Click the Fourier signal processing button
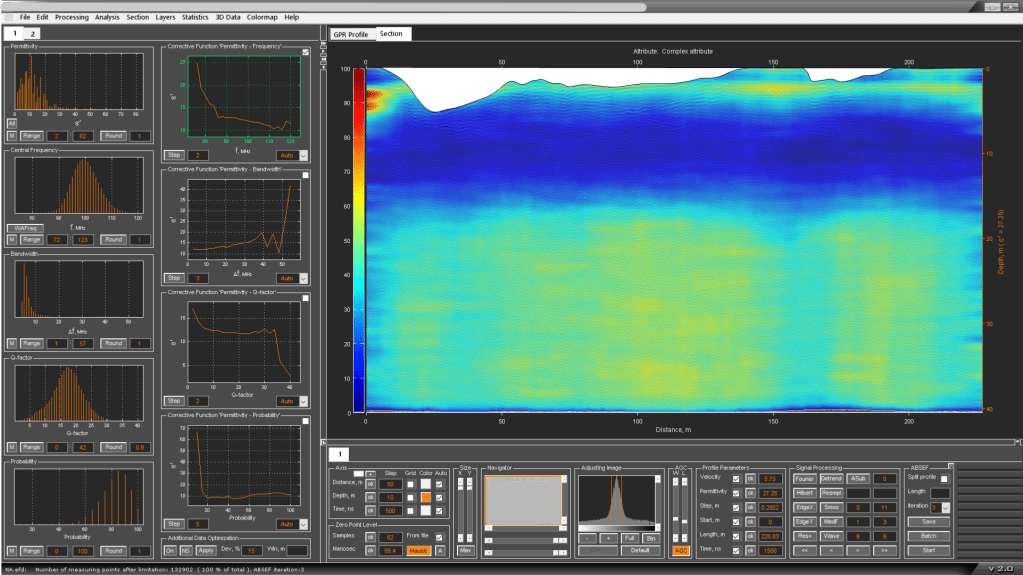 pyautogui.click(x=805, y=479)
